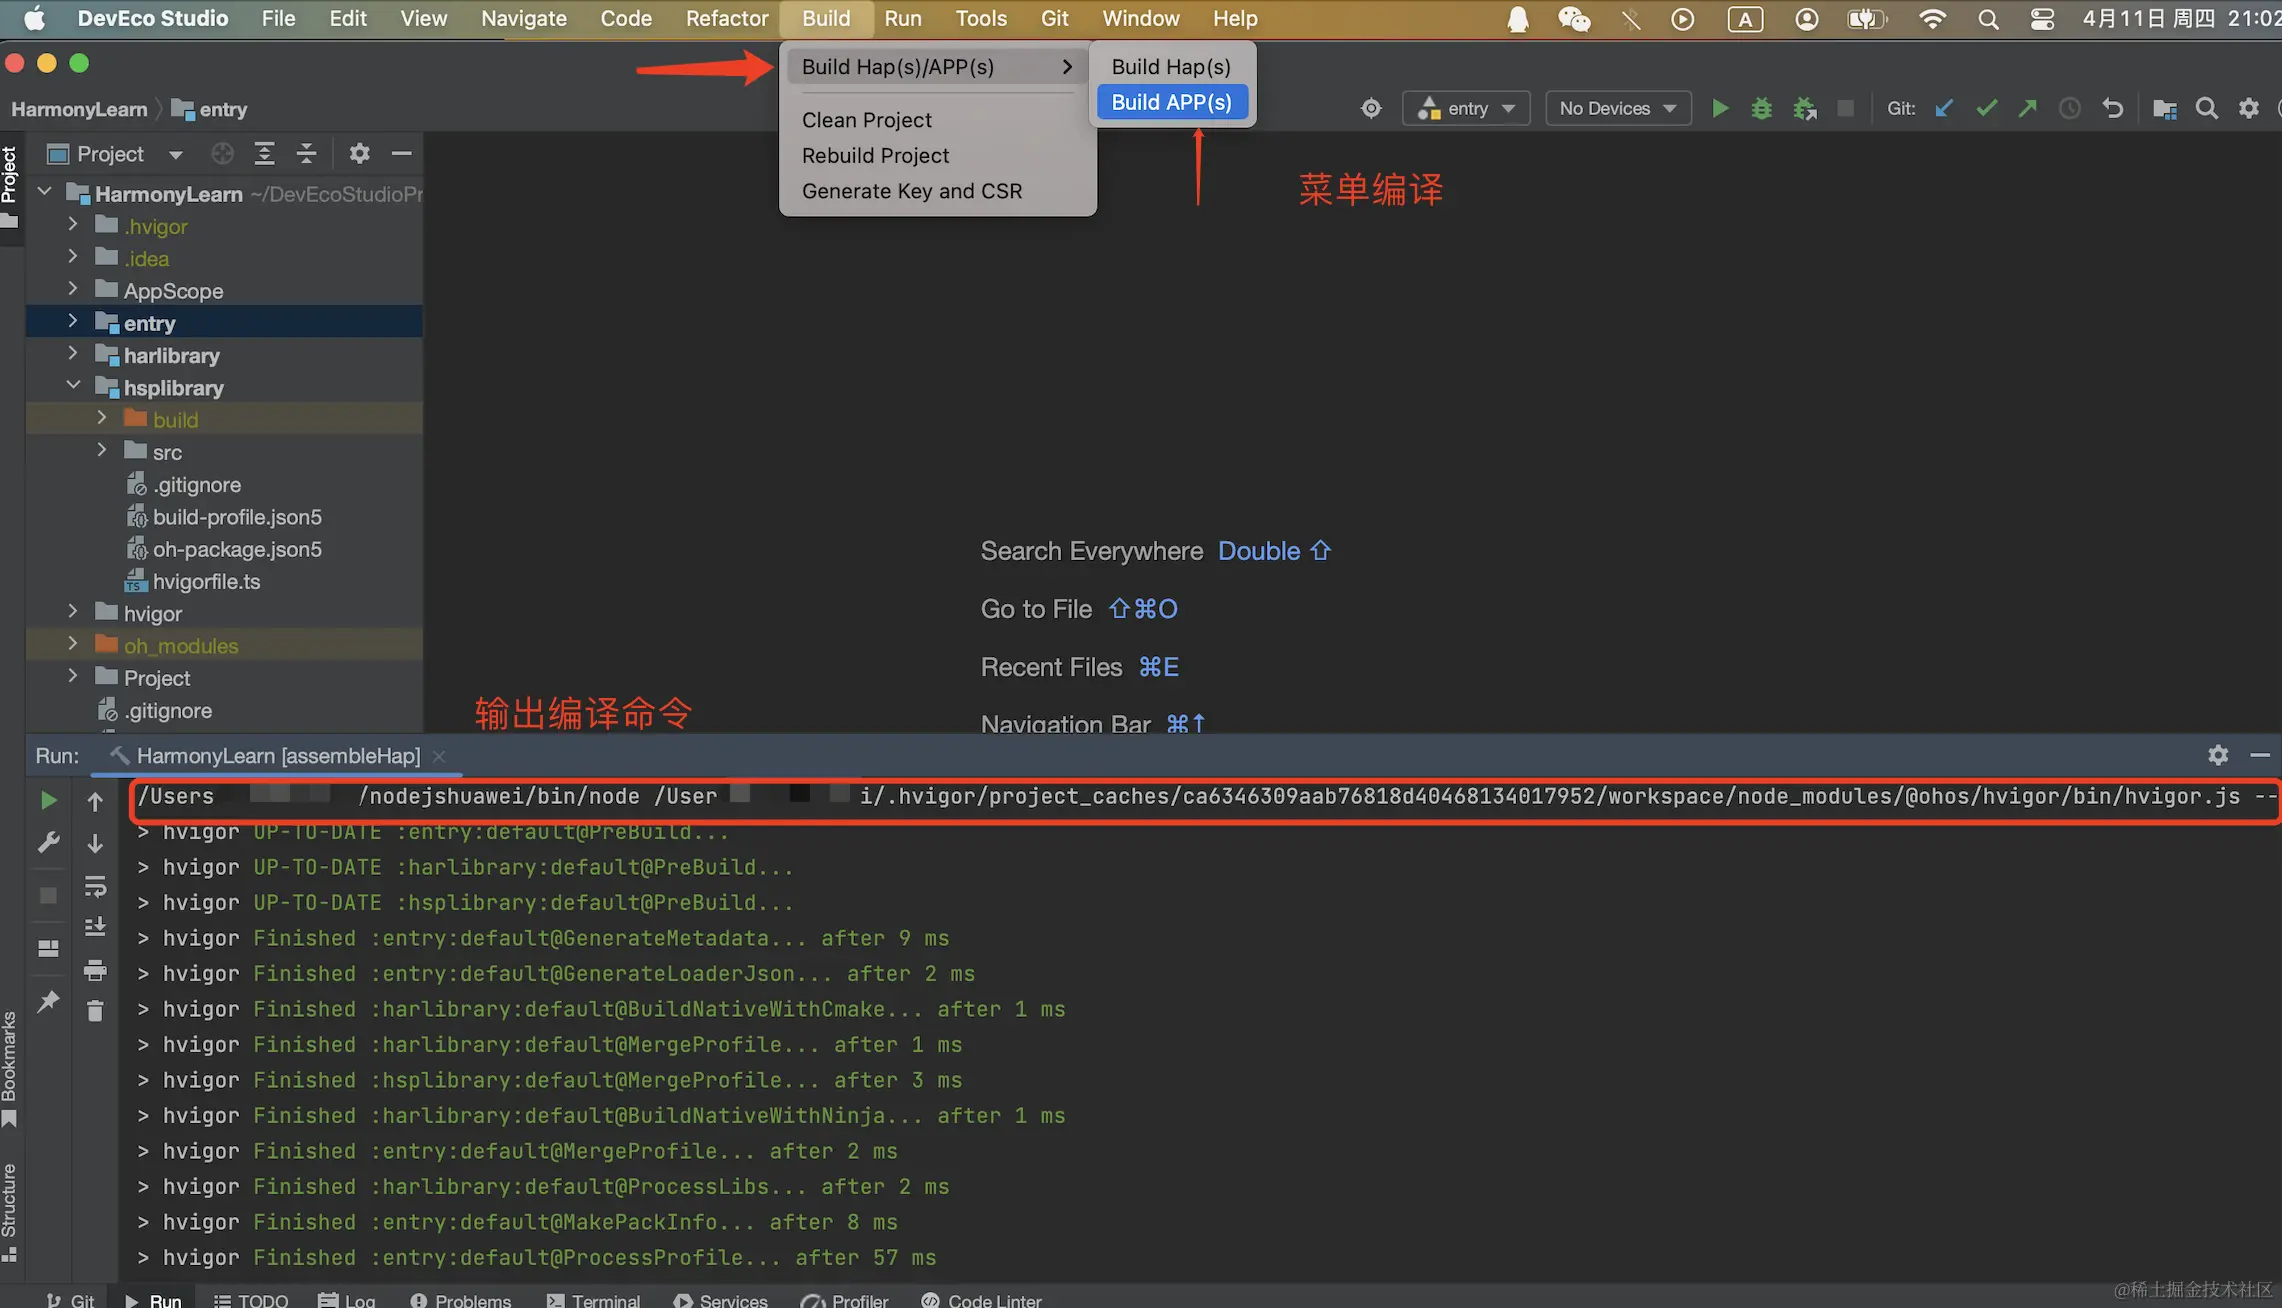The image size is (2282, 1308).
Task: Choose Generate Key and CSR
Action: [x=911, y=191]
